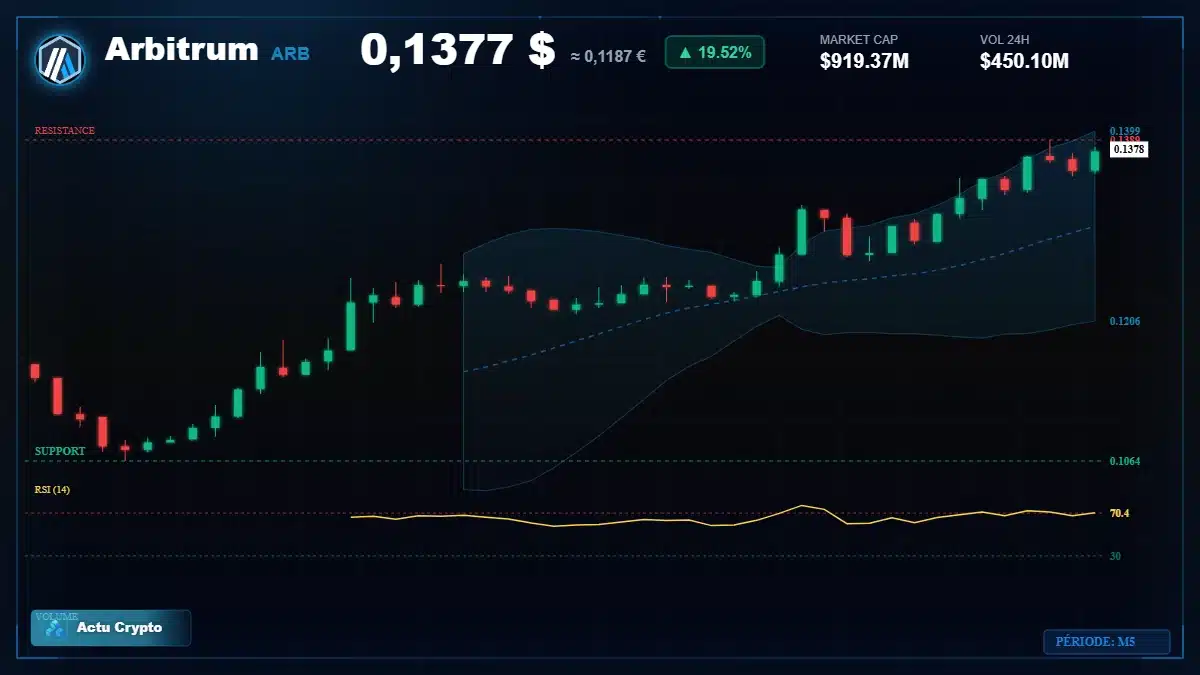This screenshot has width=1200, height=675.
Task: Click the last green candlestick on the chart
Action: [x=1095, y=160]
